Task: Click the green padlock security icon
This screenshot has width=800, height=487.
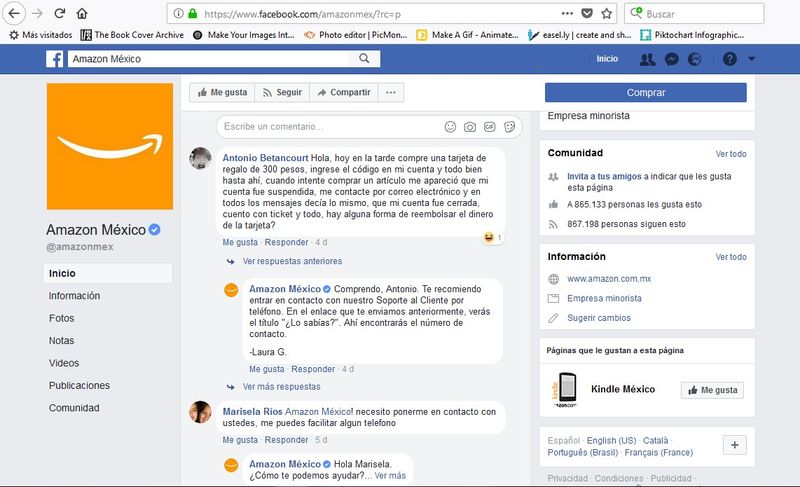Action: (x=192, y=14)
